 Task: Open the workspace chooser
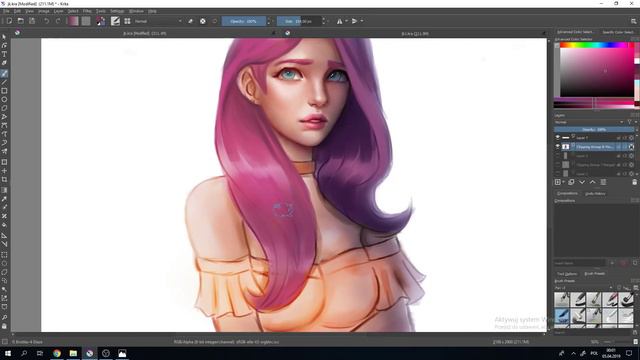(633, 21)
